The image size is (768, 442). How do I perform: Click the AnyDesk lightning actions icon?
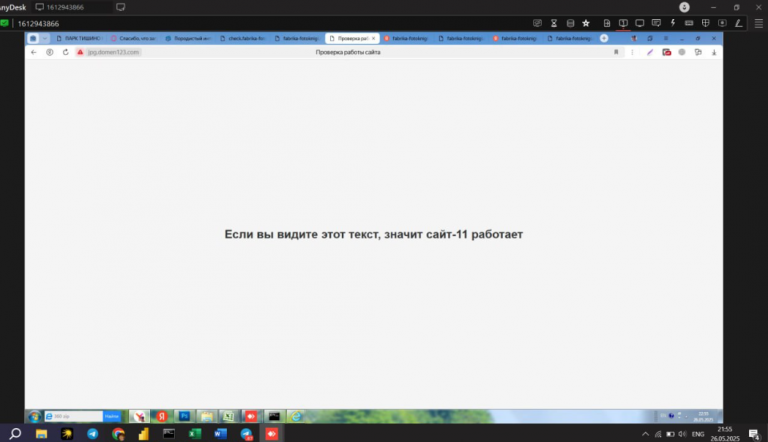pos(673,23)
